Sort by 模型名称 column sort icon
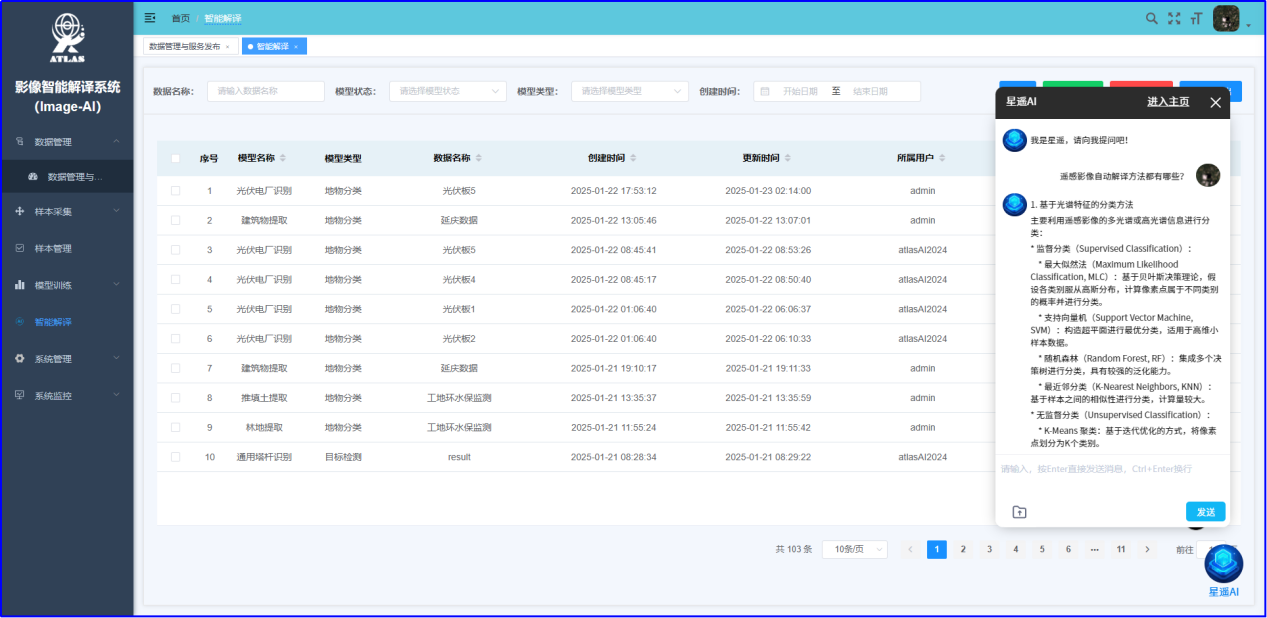The height and width of the screenshot is (618, 1267). coord(283,158)
